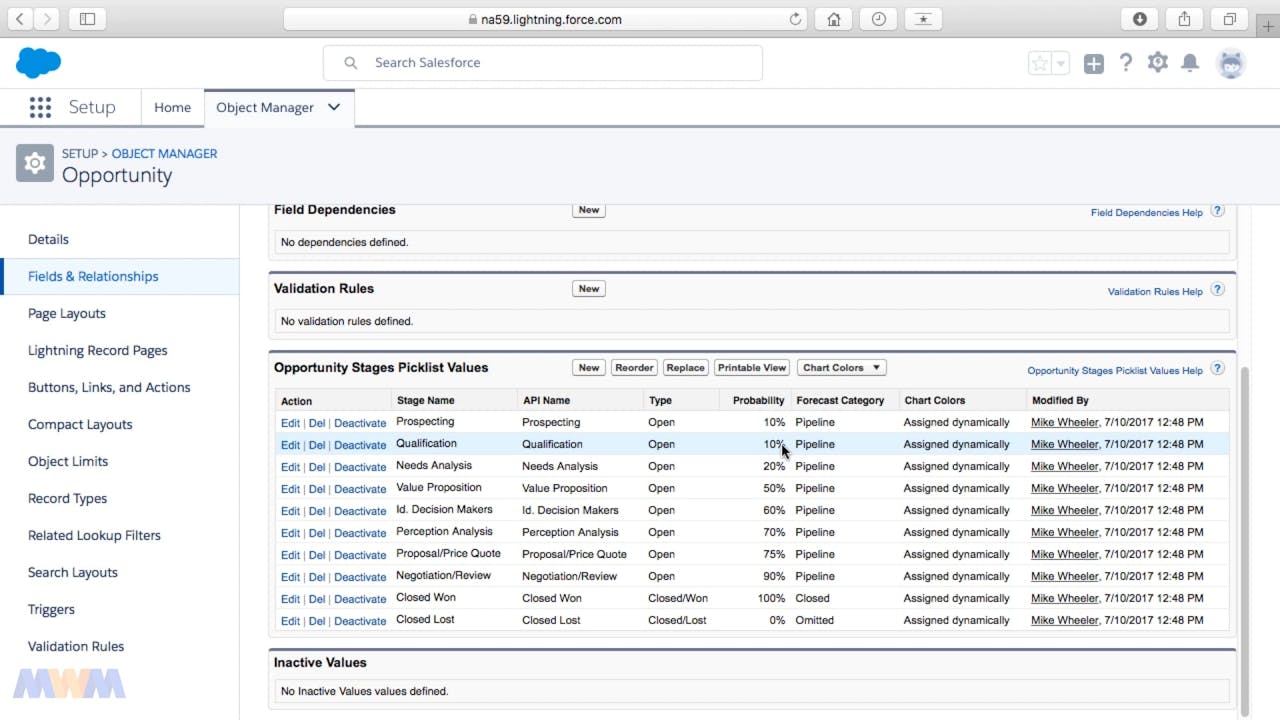Viewport: 1280px width, 720px height.
Task: Open Opportunity Stages Picklist Values Help link
Action: pyautogui.click(x=1115, y=371)
